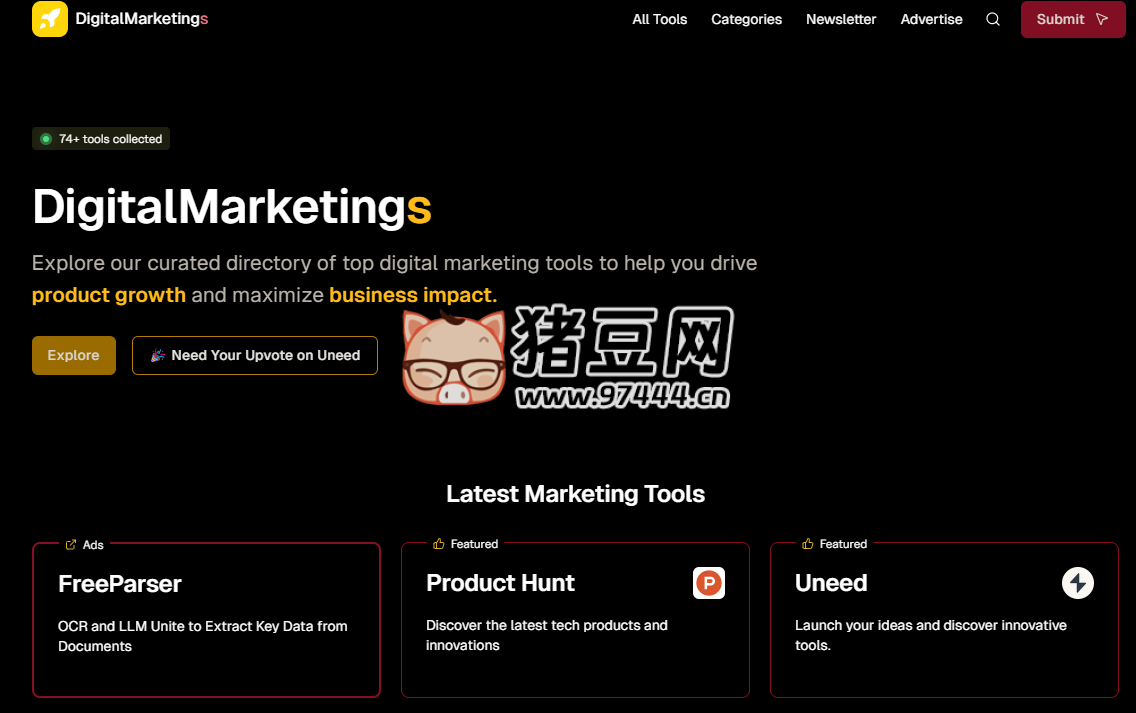
Task: Click the 'Need Your Upvote on Uneed' button
Action: (255, 355)
